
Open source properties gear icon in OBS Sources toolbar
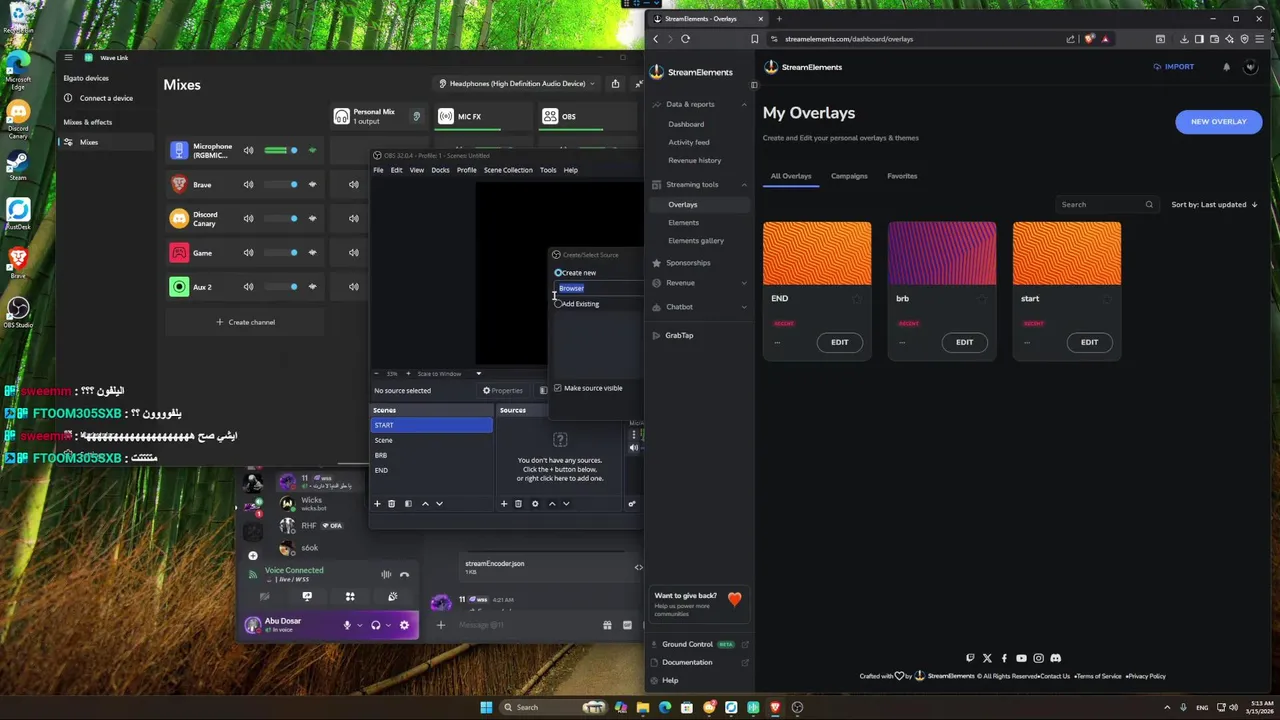point(535,504)
